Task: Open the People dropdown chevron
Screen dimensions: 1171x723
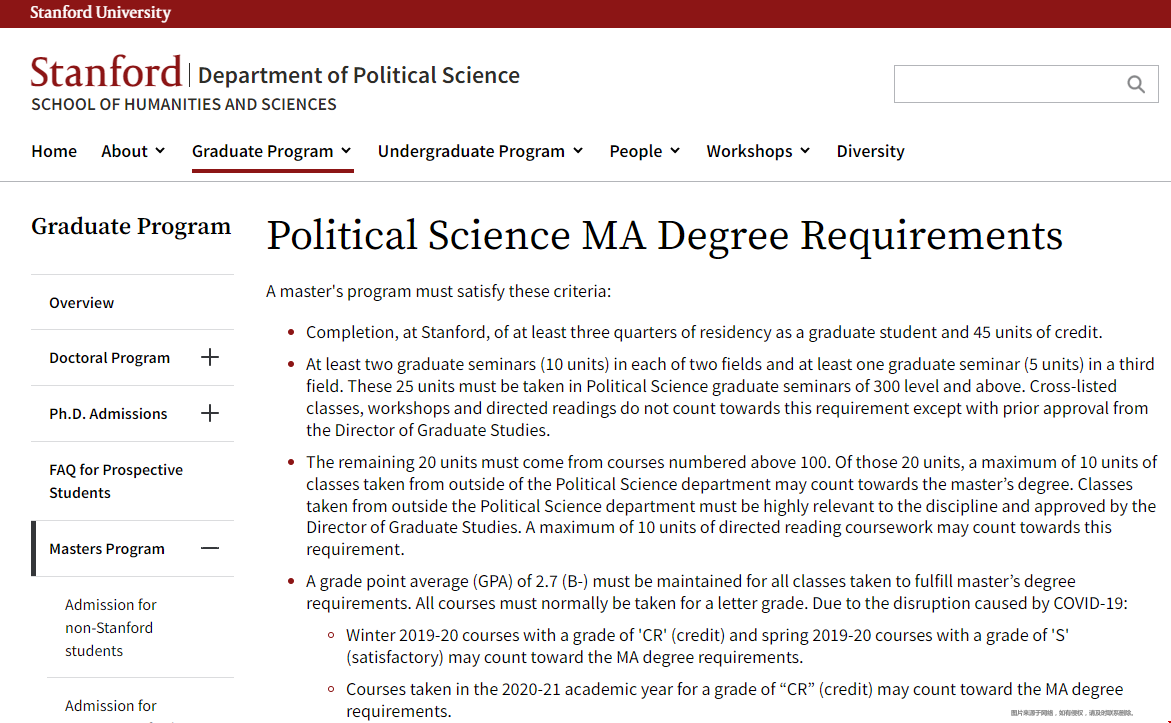Action: (x=674, y=151)
